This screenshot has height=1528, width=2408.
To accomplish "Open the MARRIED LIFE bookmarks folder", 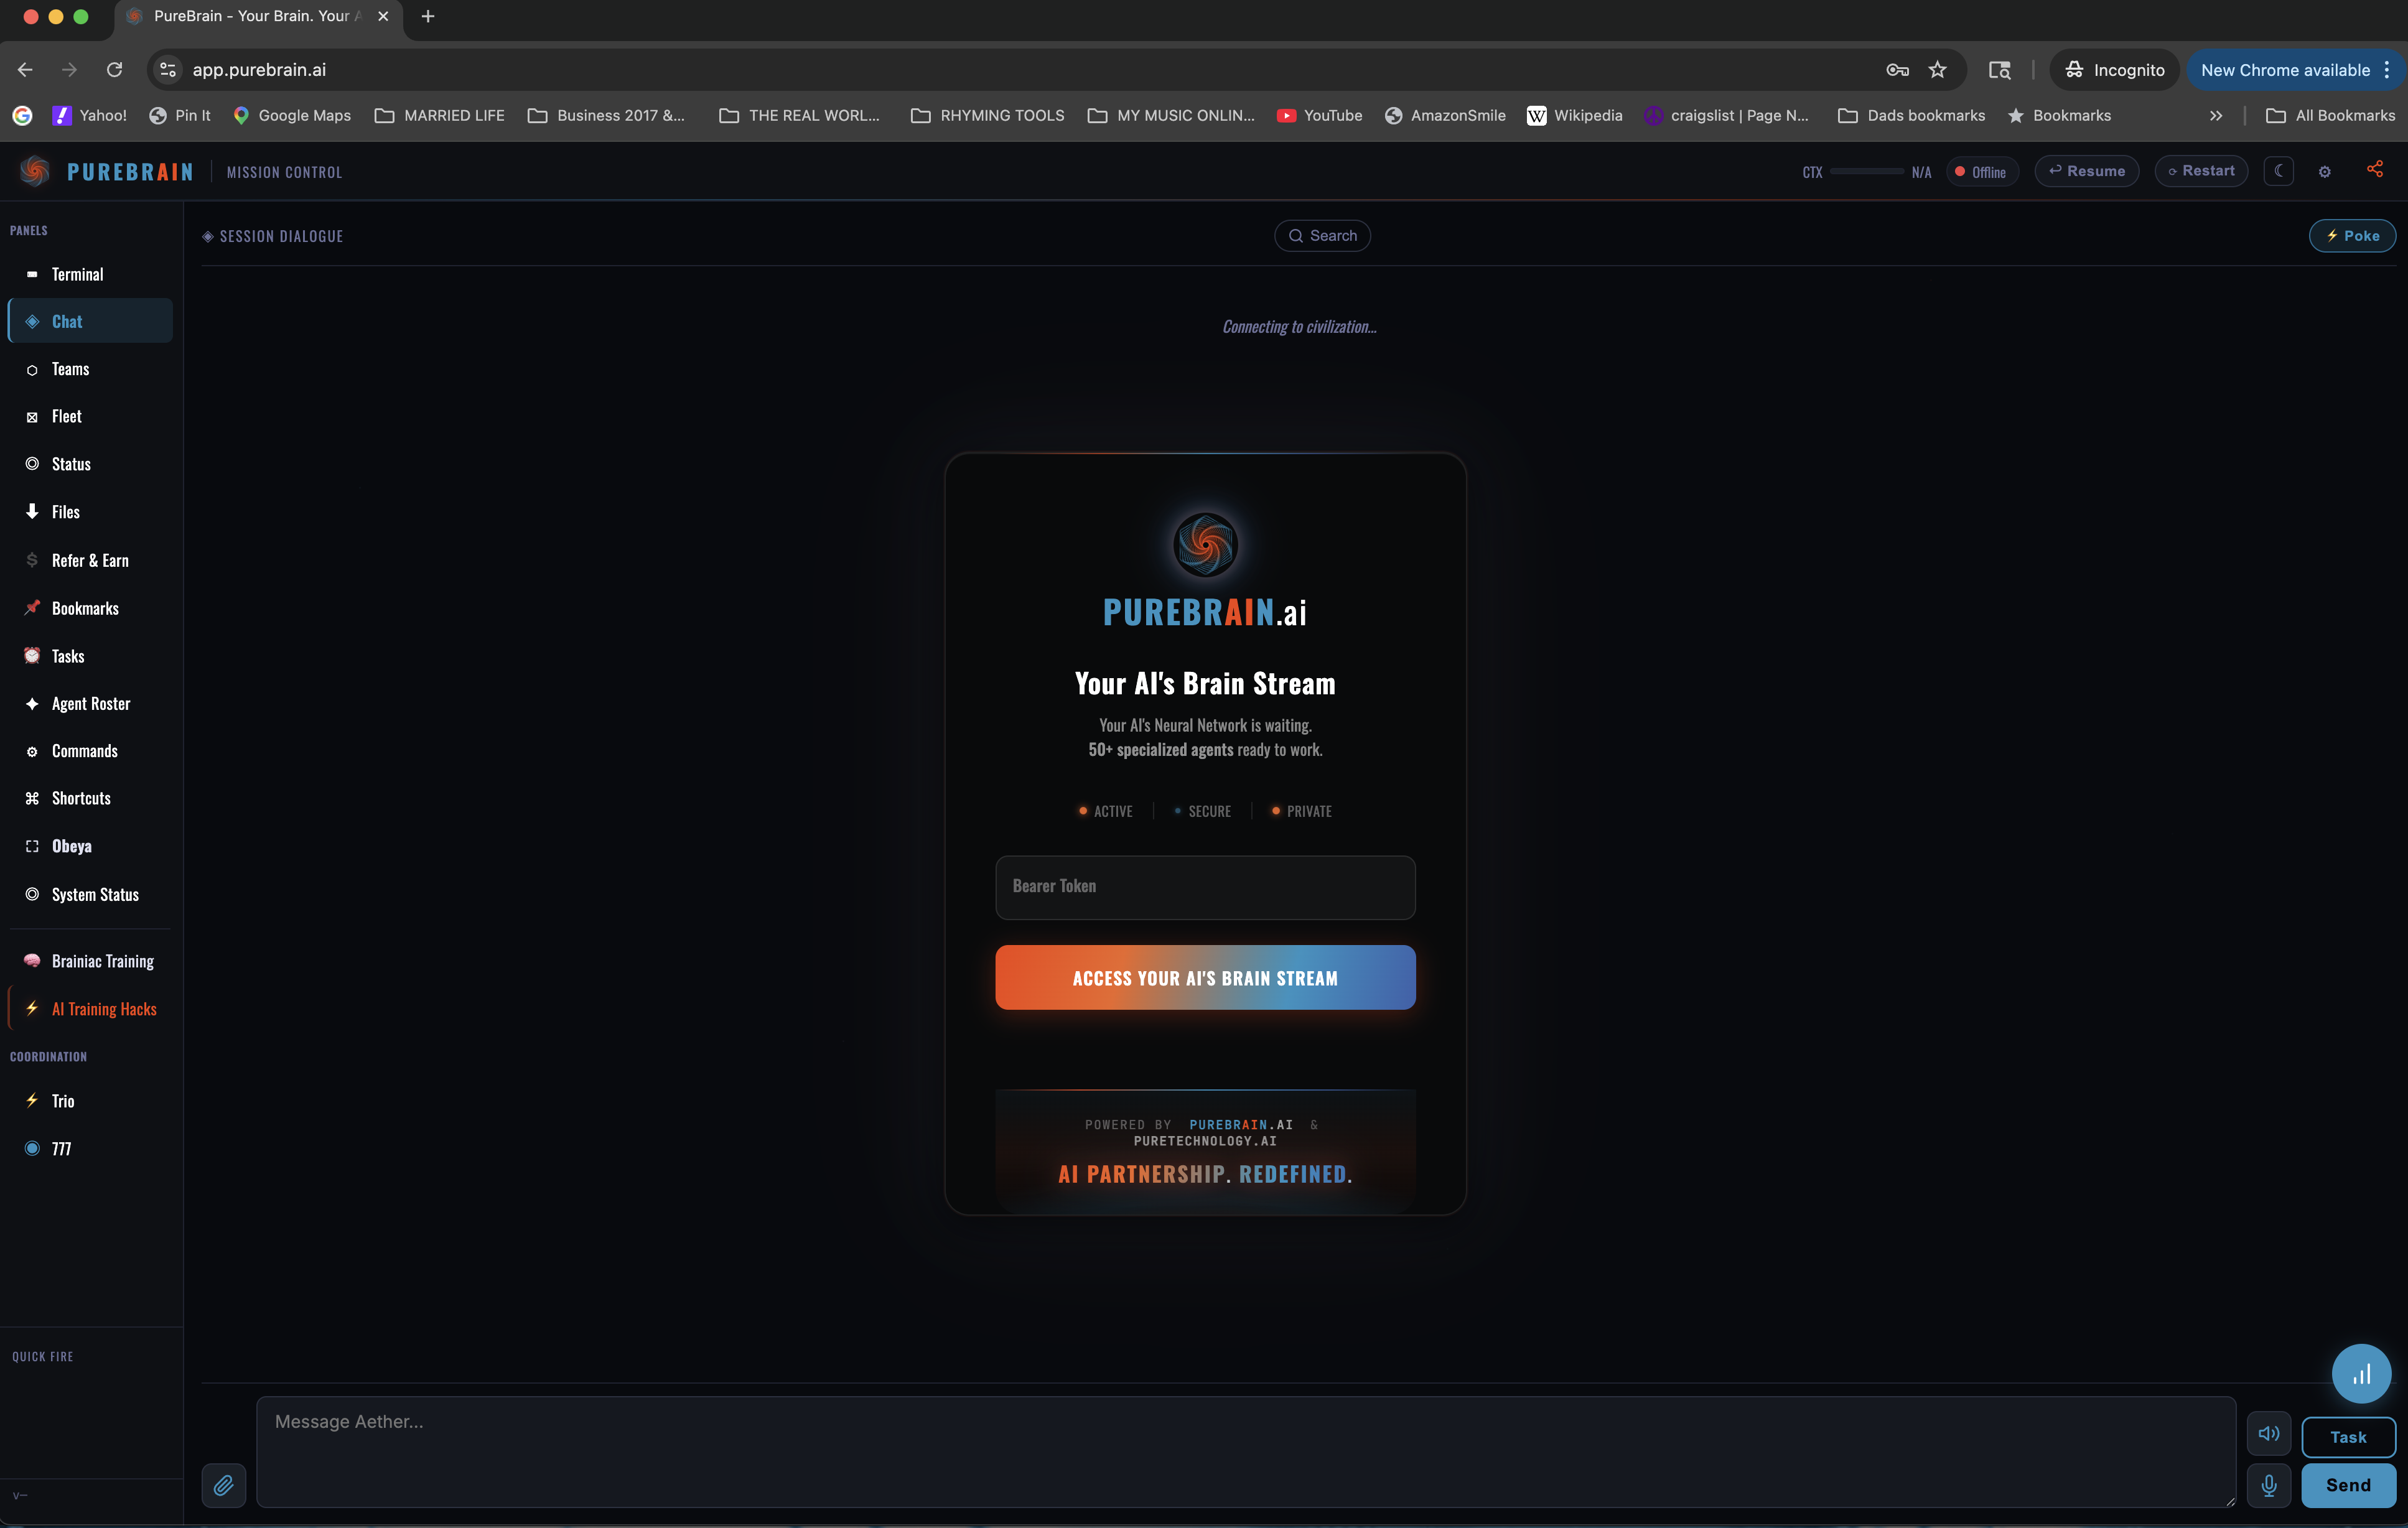I will 439,116.
